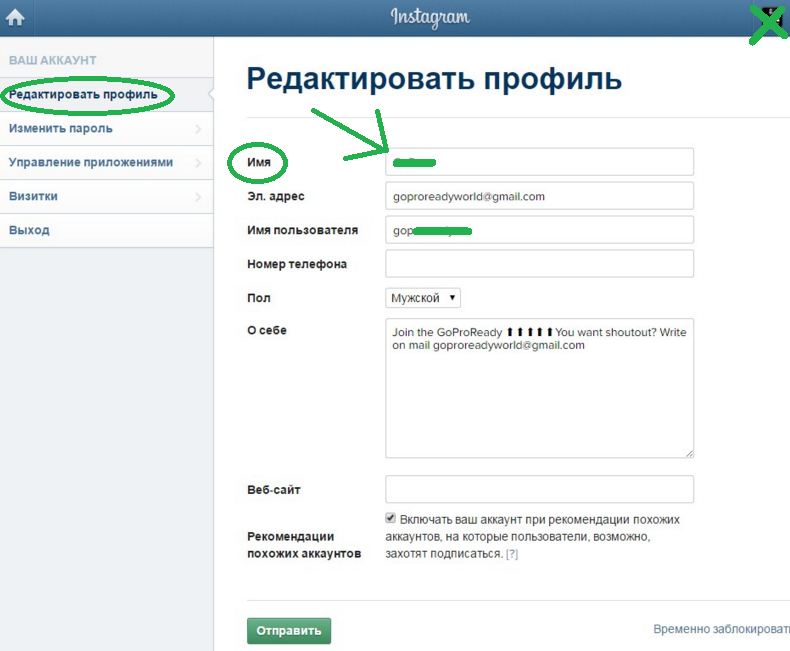The image size is (790, 651).
Task: Focus the О себе bio text area
Action: pos(539,388)
